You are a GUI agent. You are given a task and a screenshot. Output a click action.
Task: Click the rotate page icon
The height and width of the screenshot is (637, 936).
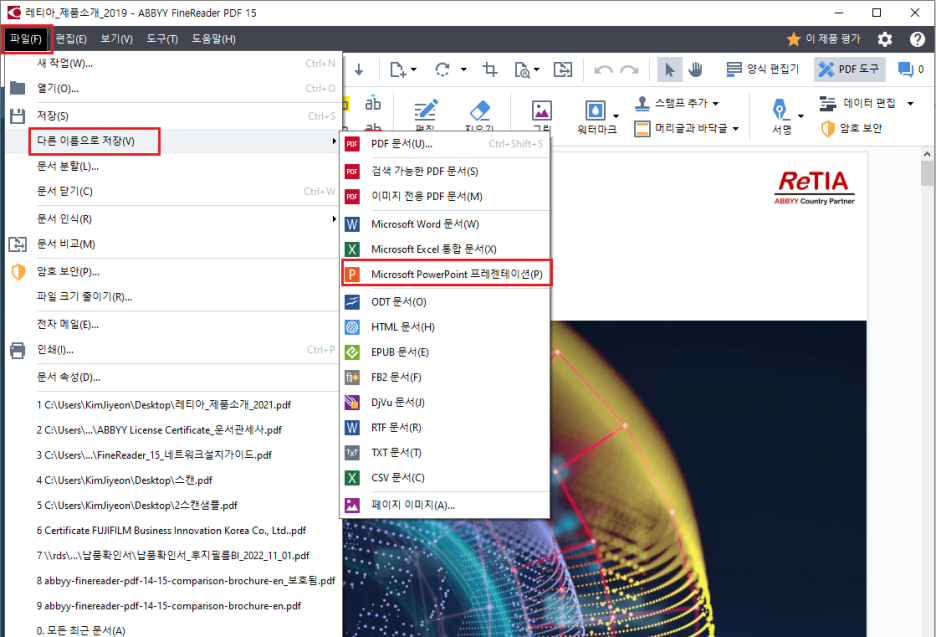pyautogui.click(x=442, y=70)
